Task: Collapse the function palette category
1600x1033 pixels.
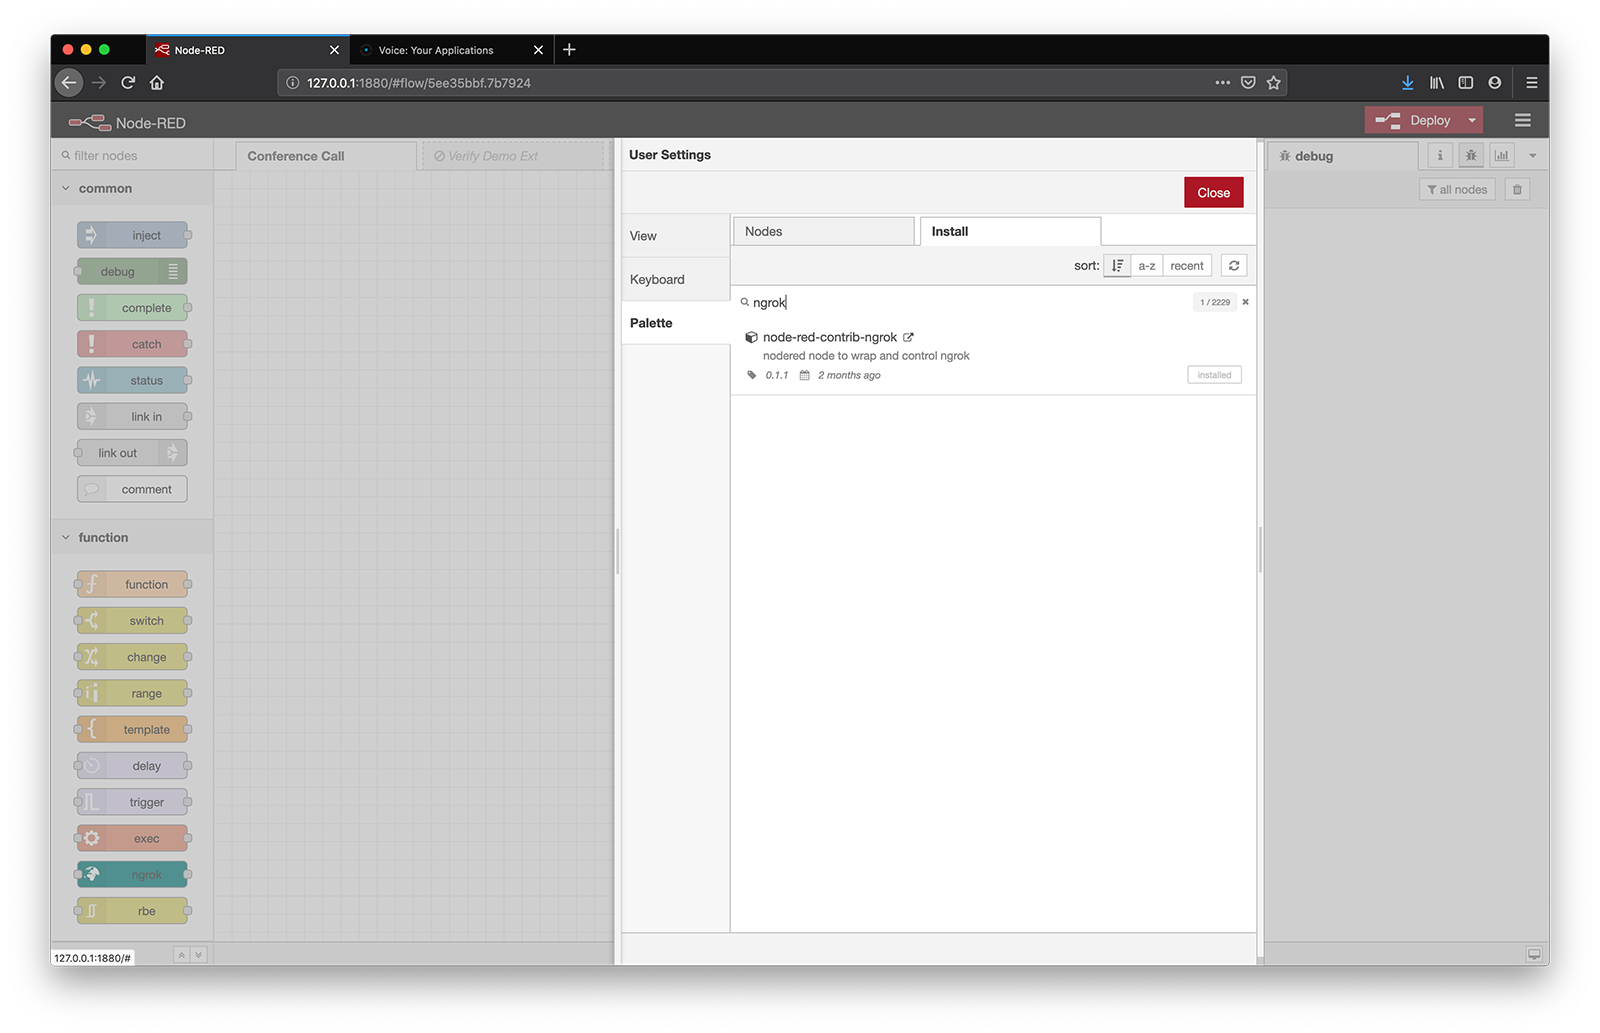Action: (132, 537)
